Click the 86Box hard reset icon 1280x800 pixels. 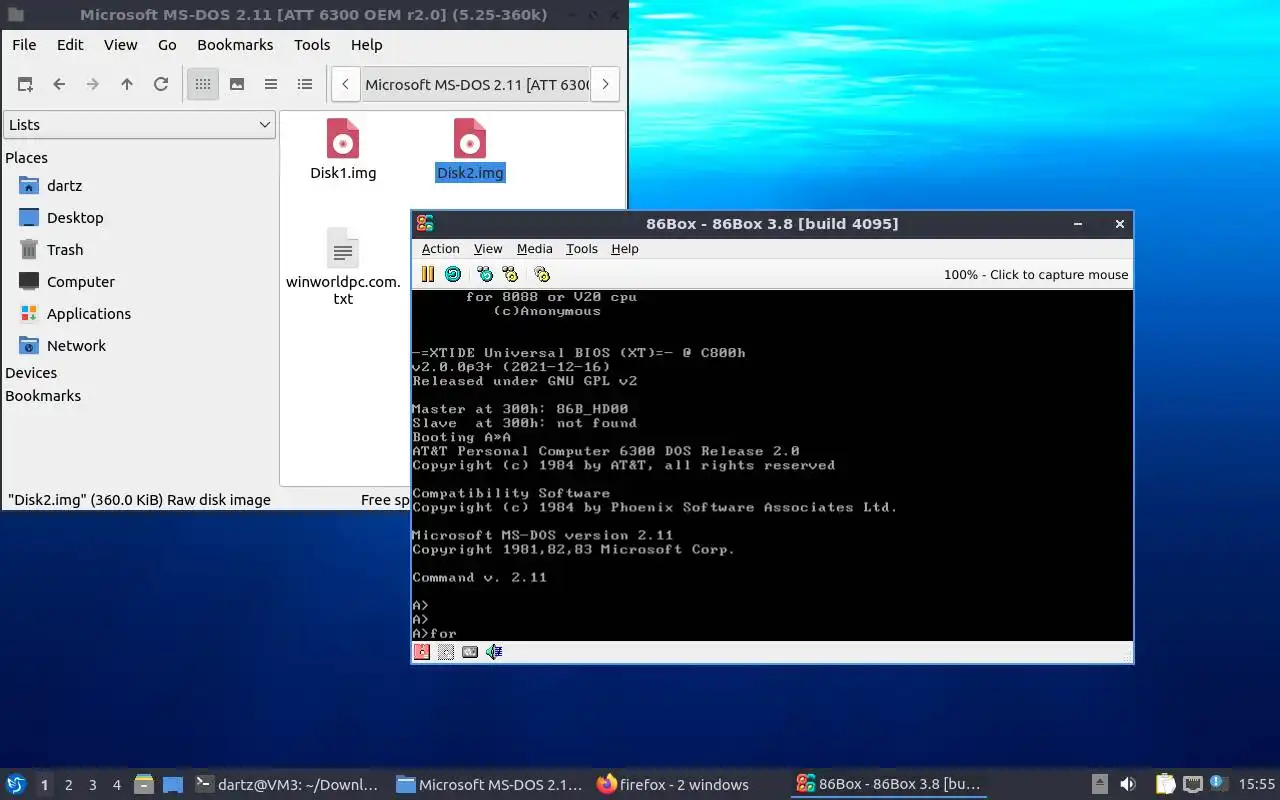[453, 274]
